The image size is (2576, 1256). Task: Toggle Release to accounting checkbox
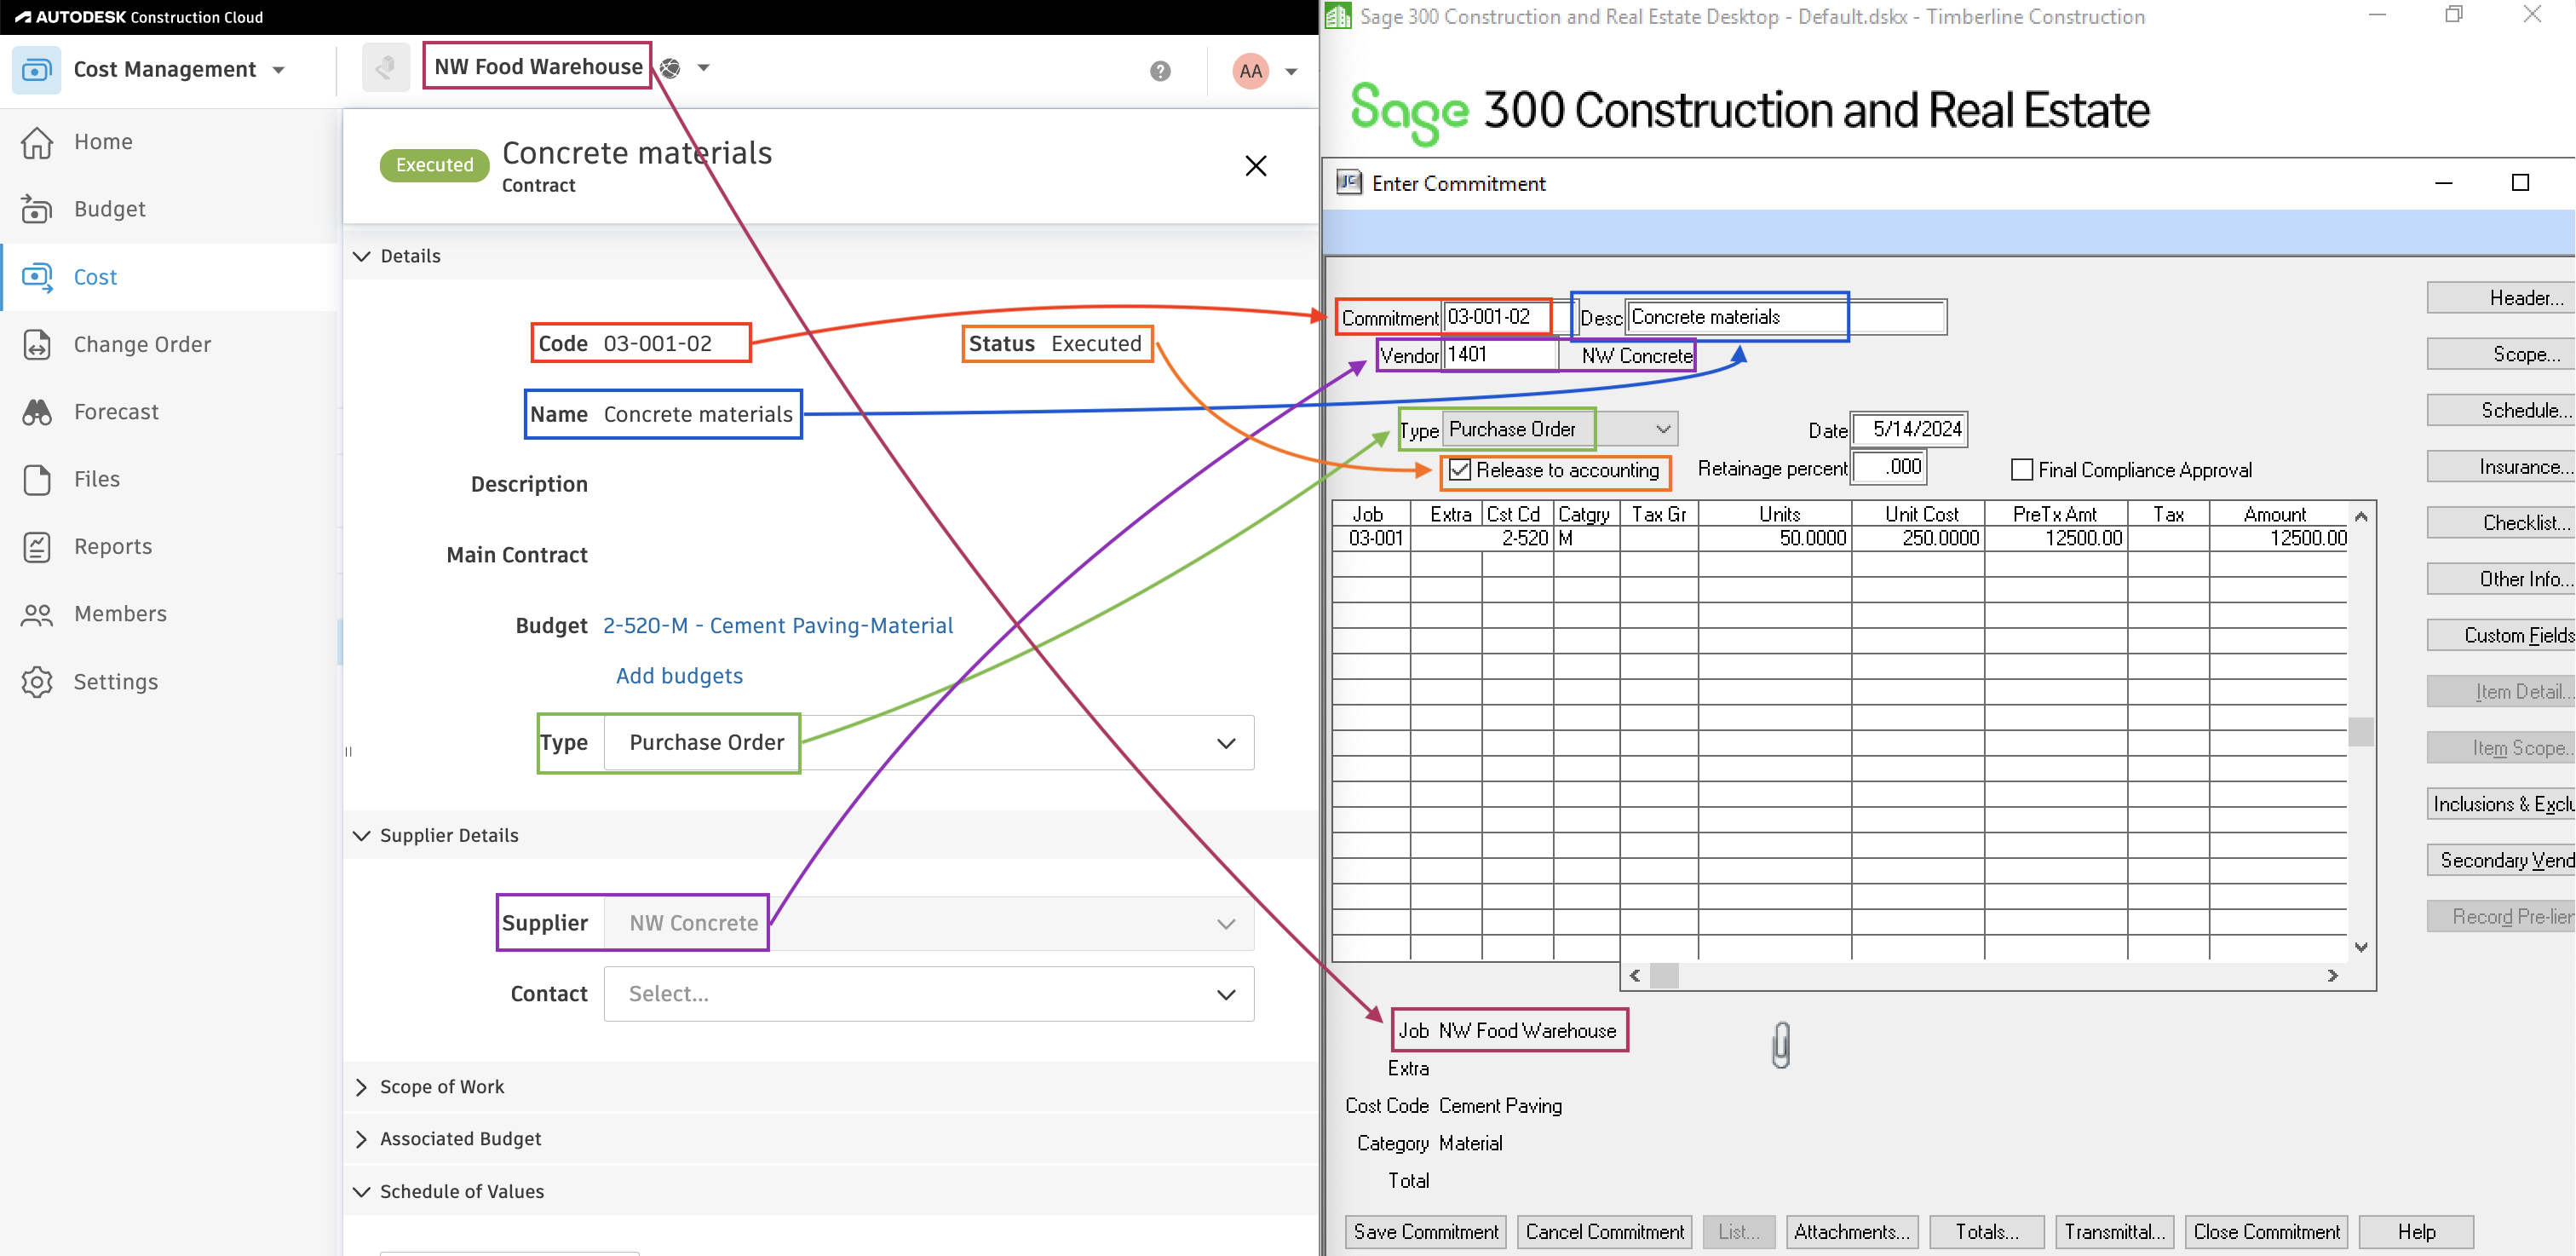pyautogui.click(x=1460, y=470)
